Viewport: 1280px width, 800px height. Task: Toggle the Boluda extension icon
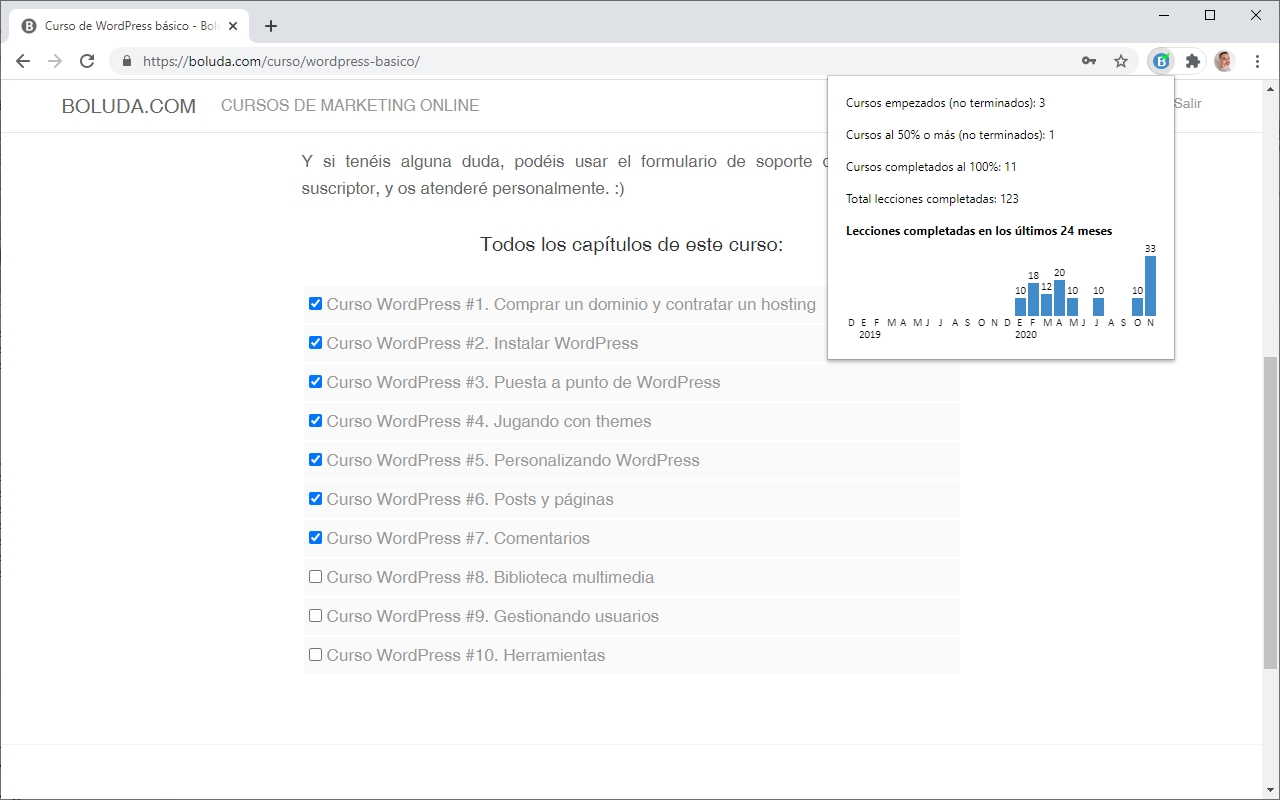tap(1161, 61)
